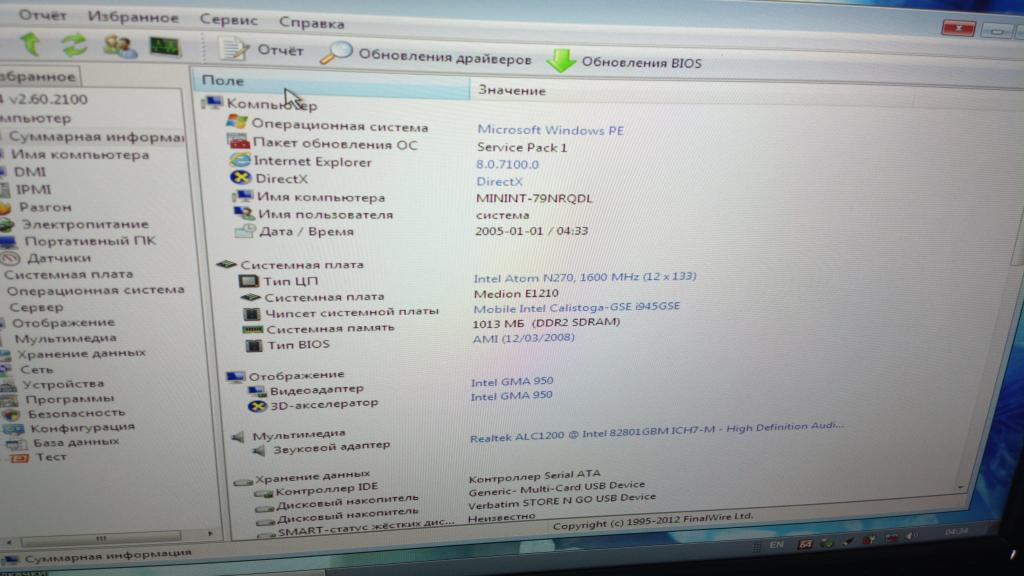Click Intel GMA 950 Видеоадаптер link

tap(512, 381)
